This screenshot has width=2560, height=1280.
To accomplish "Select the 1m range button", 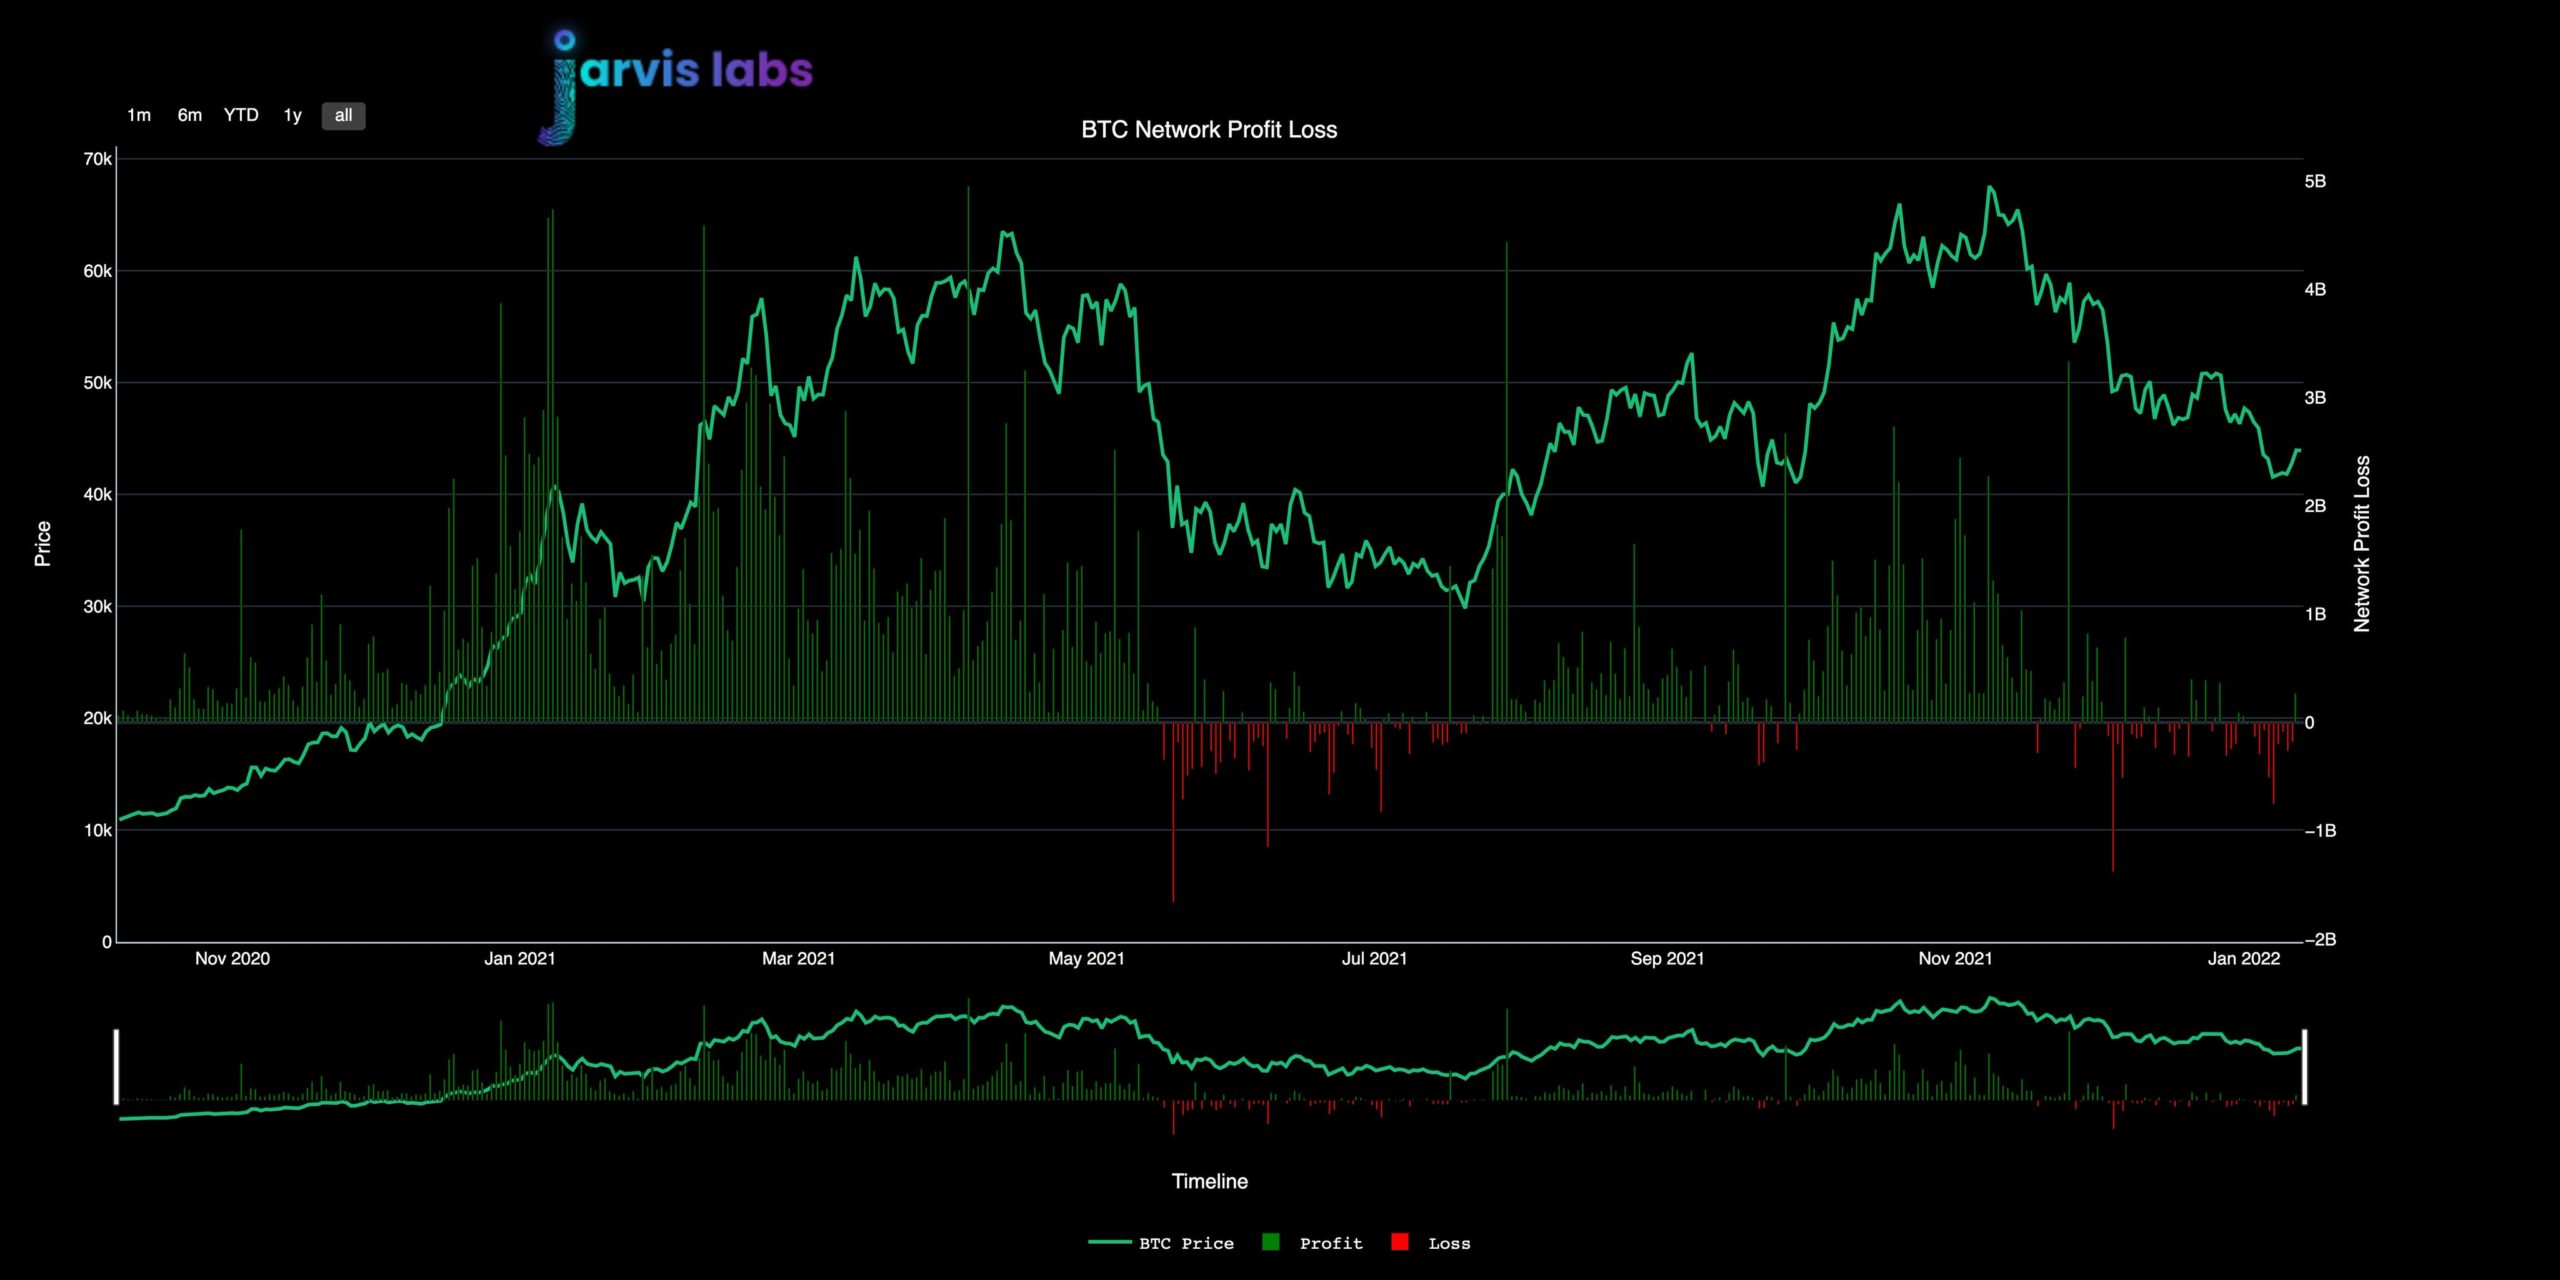I will 139,116.
